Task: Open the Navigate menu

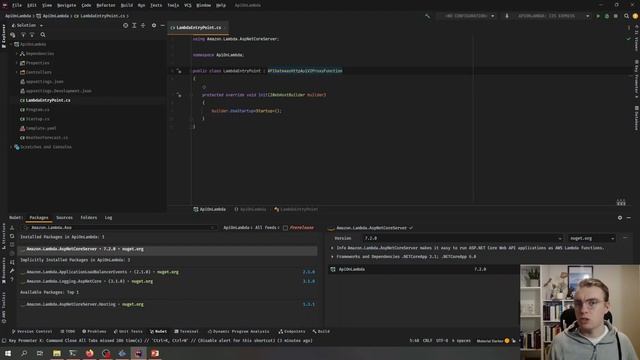Action: pyautogui.click(x=67, y=5)
